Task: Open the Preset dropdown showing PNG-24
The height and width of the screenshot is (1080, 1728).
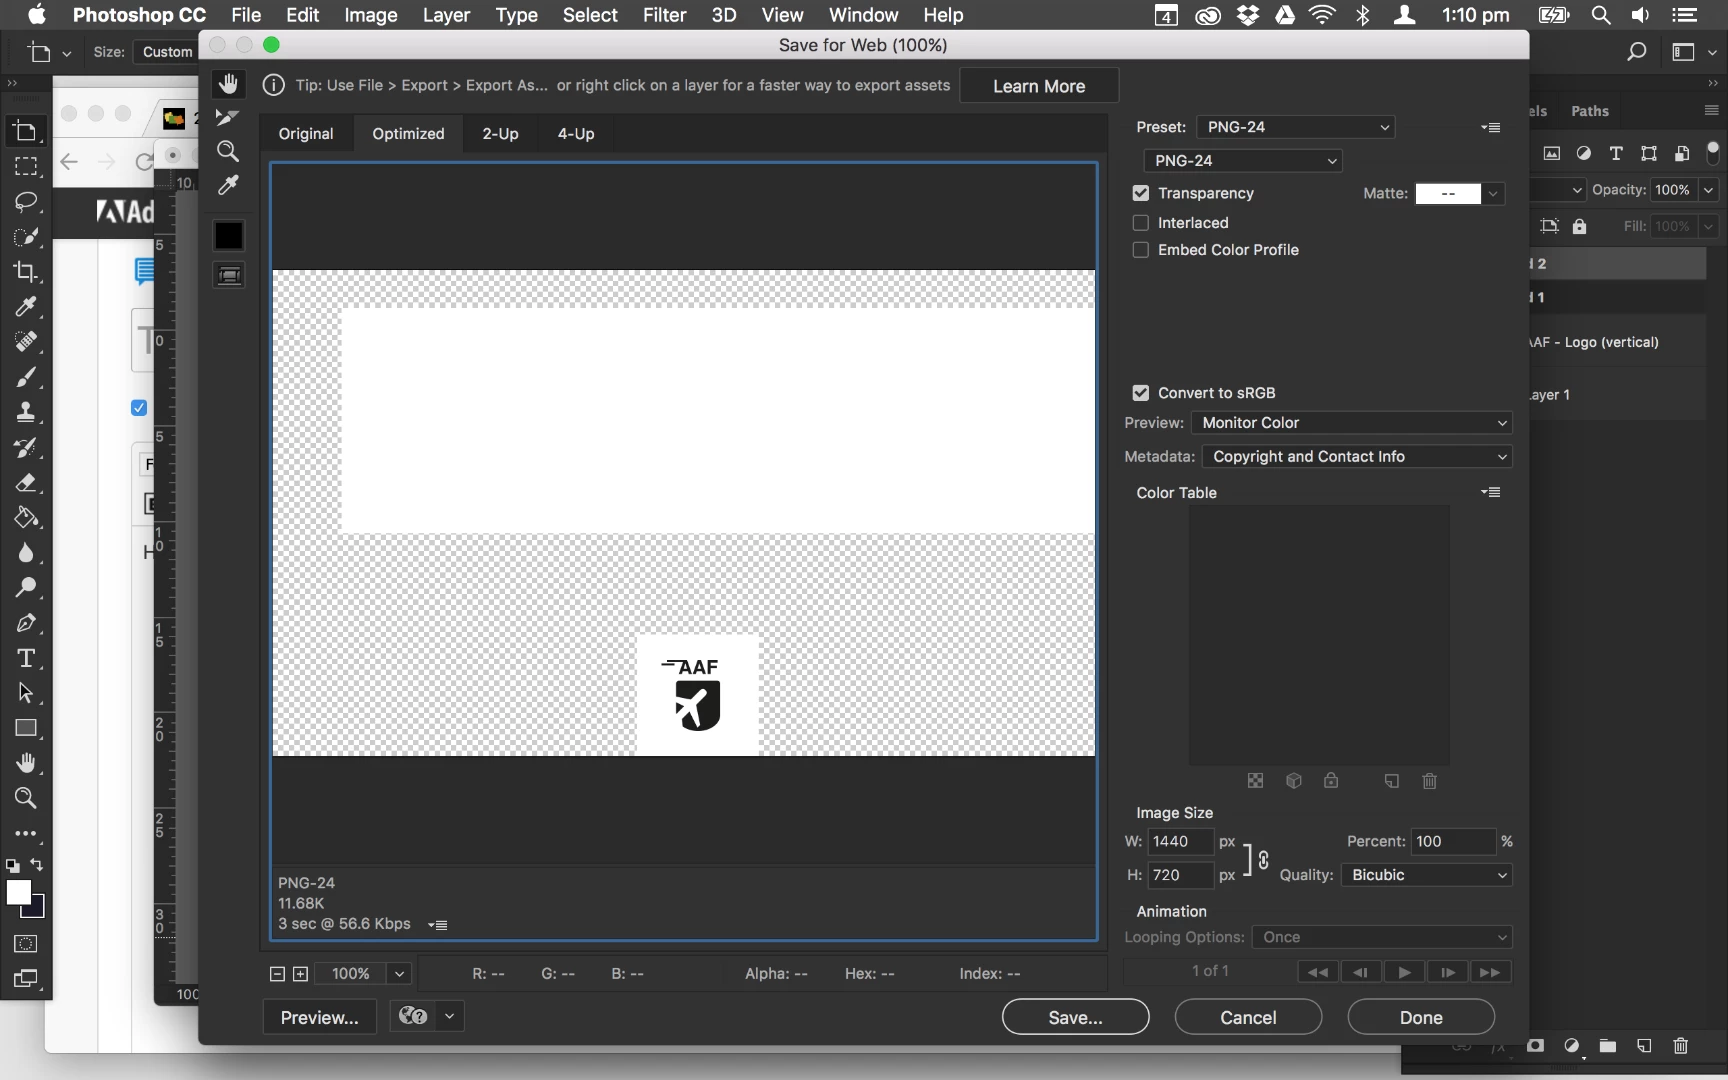Action: pyautogui.click(x=1296, y=127)
